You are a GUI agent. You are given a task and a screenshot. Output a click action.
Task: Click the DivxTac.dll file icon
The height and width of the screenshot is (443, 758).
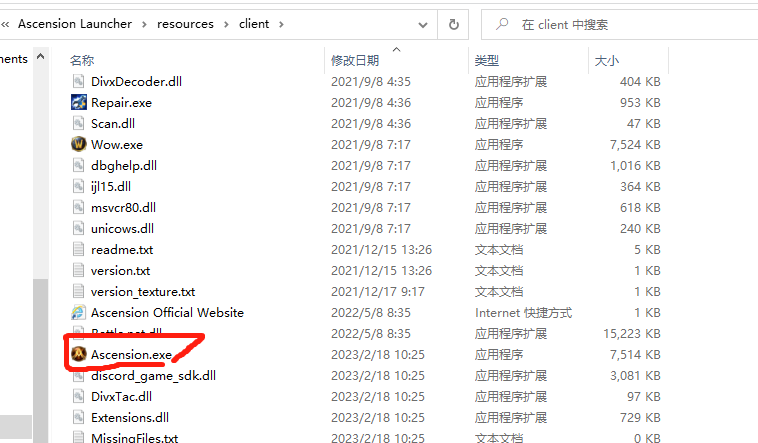78,397
